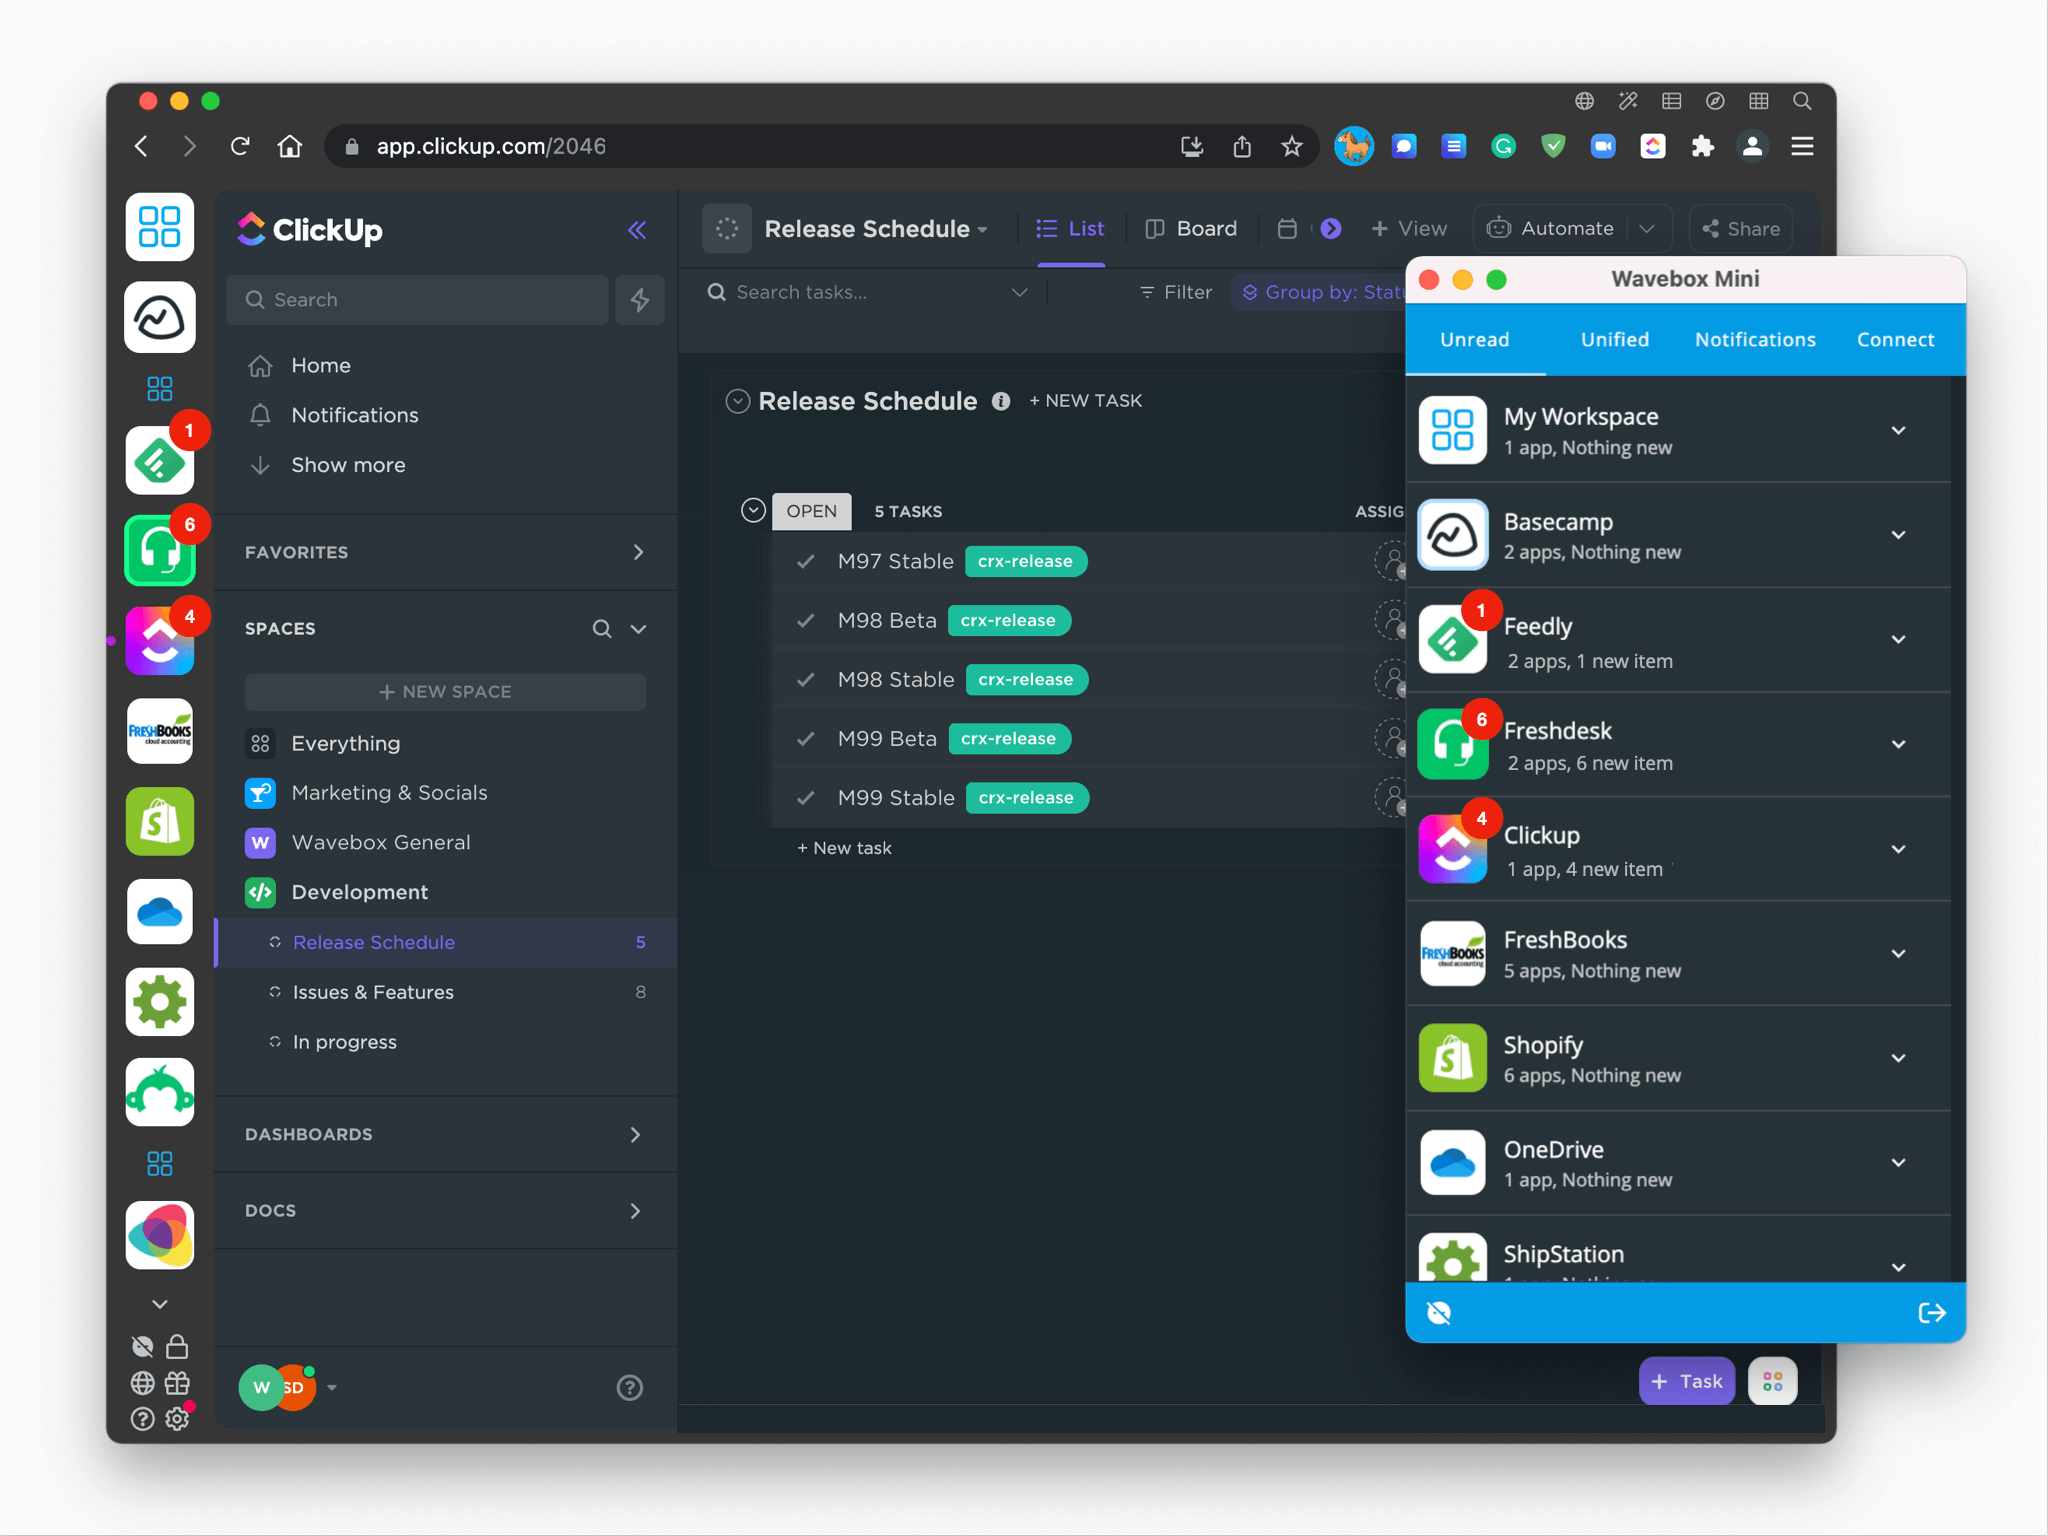
Task: Open the extensions puzzle icon
Action: click(x=1703, y=146)
